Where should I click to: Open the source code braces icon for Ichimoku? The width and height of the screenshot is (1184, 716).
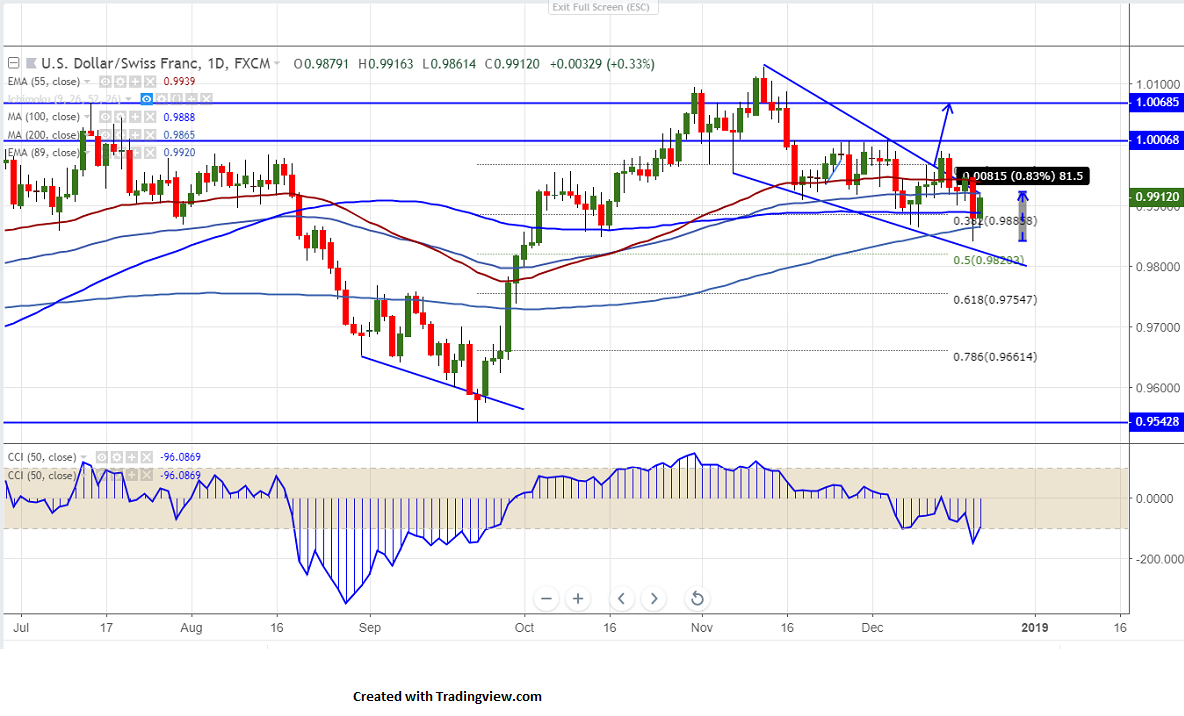coord(177,99)
